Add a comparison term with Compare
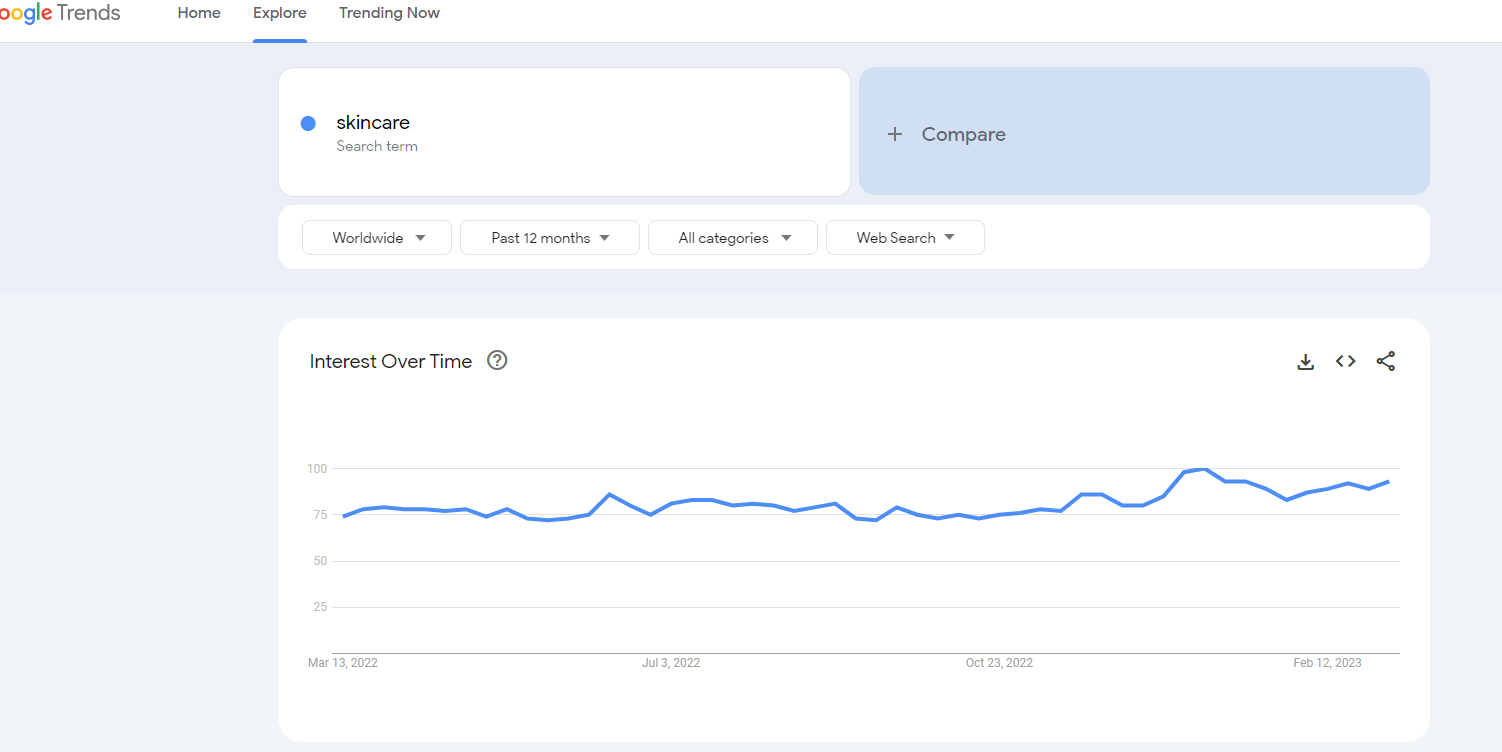 click(x=1144, y=131)
